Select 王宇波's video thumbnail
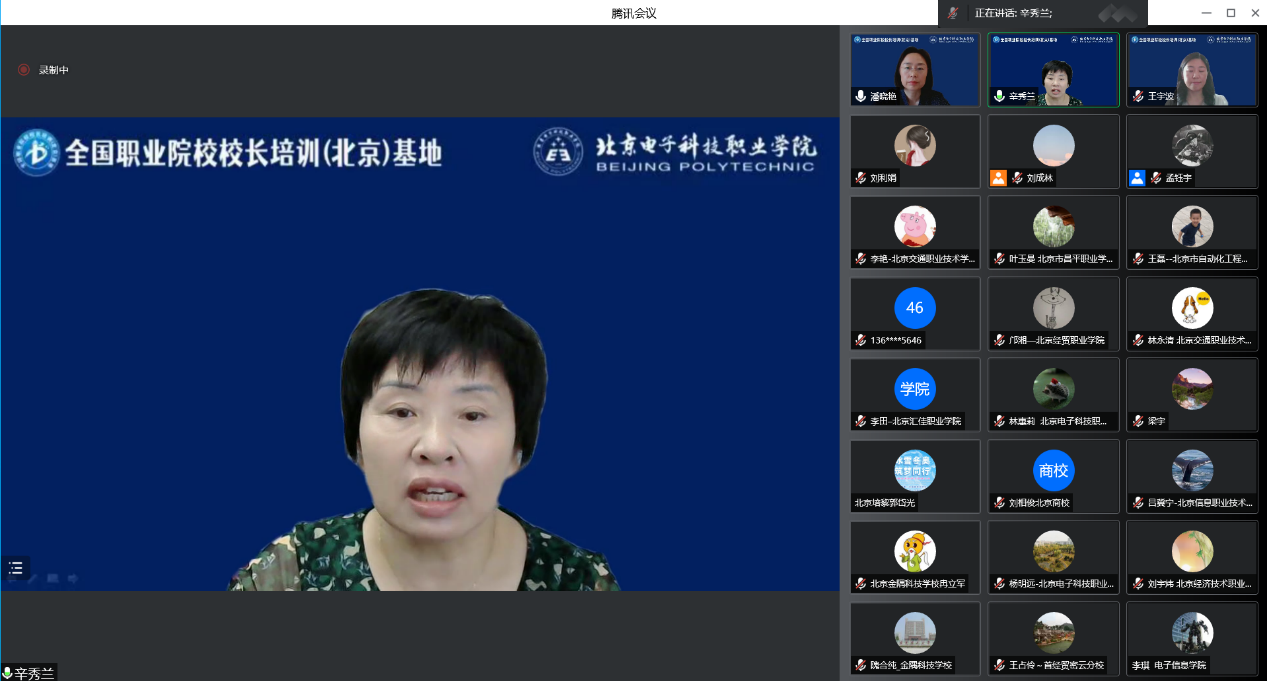This screenshot has height=681, width=1267. point(1192,69)
